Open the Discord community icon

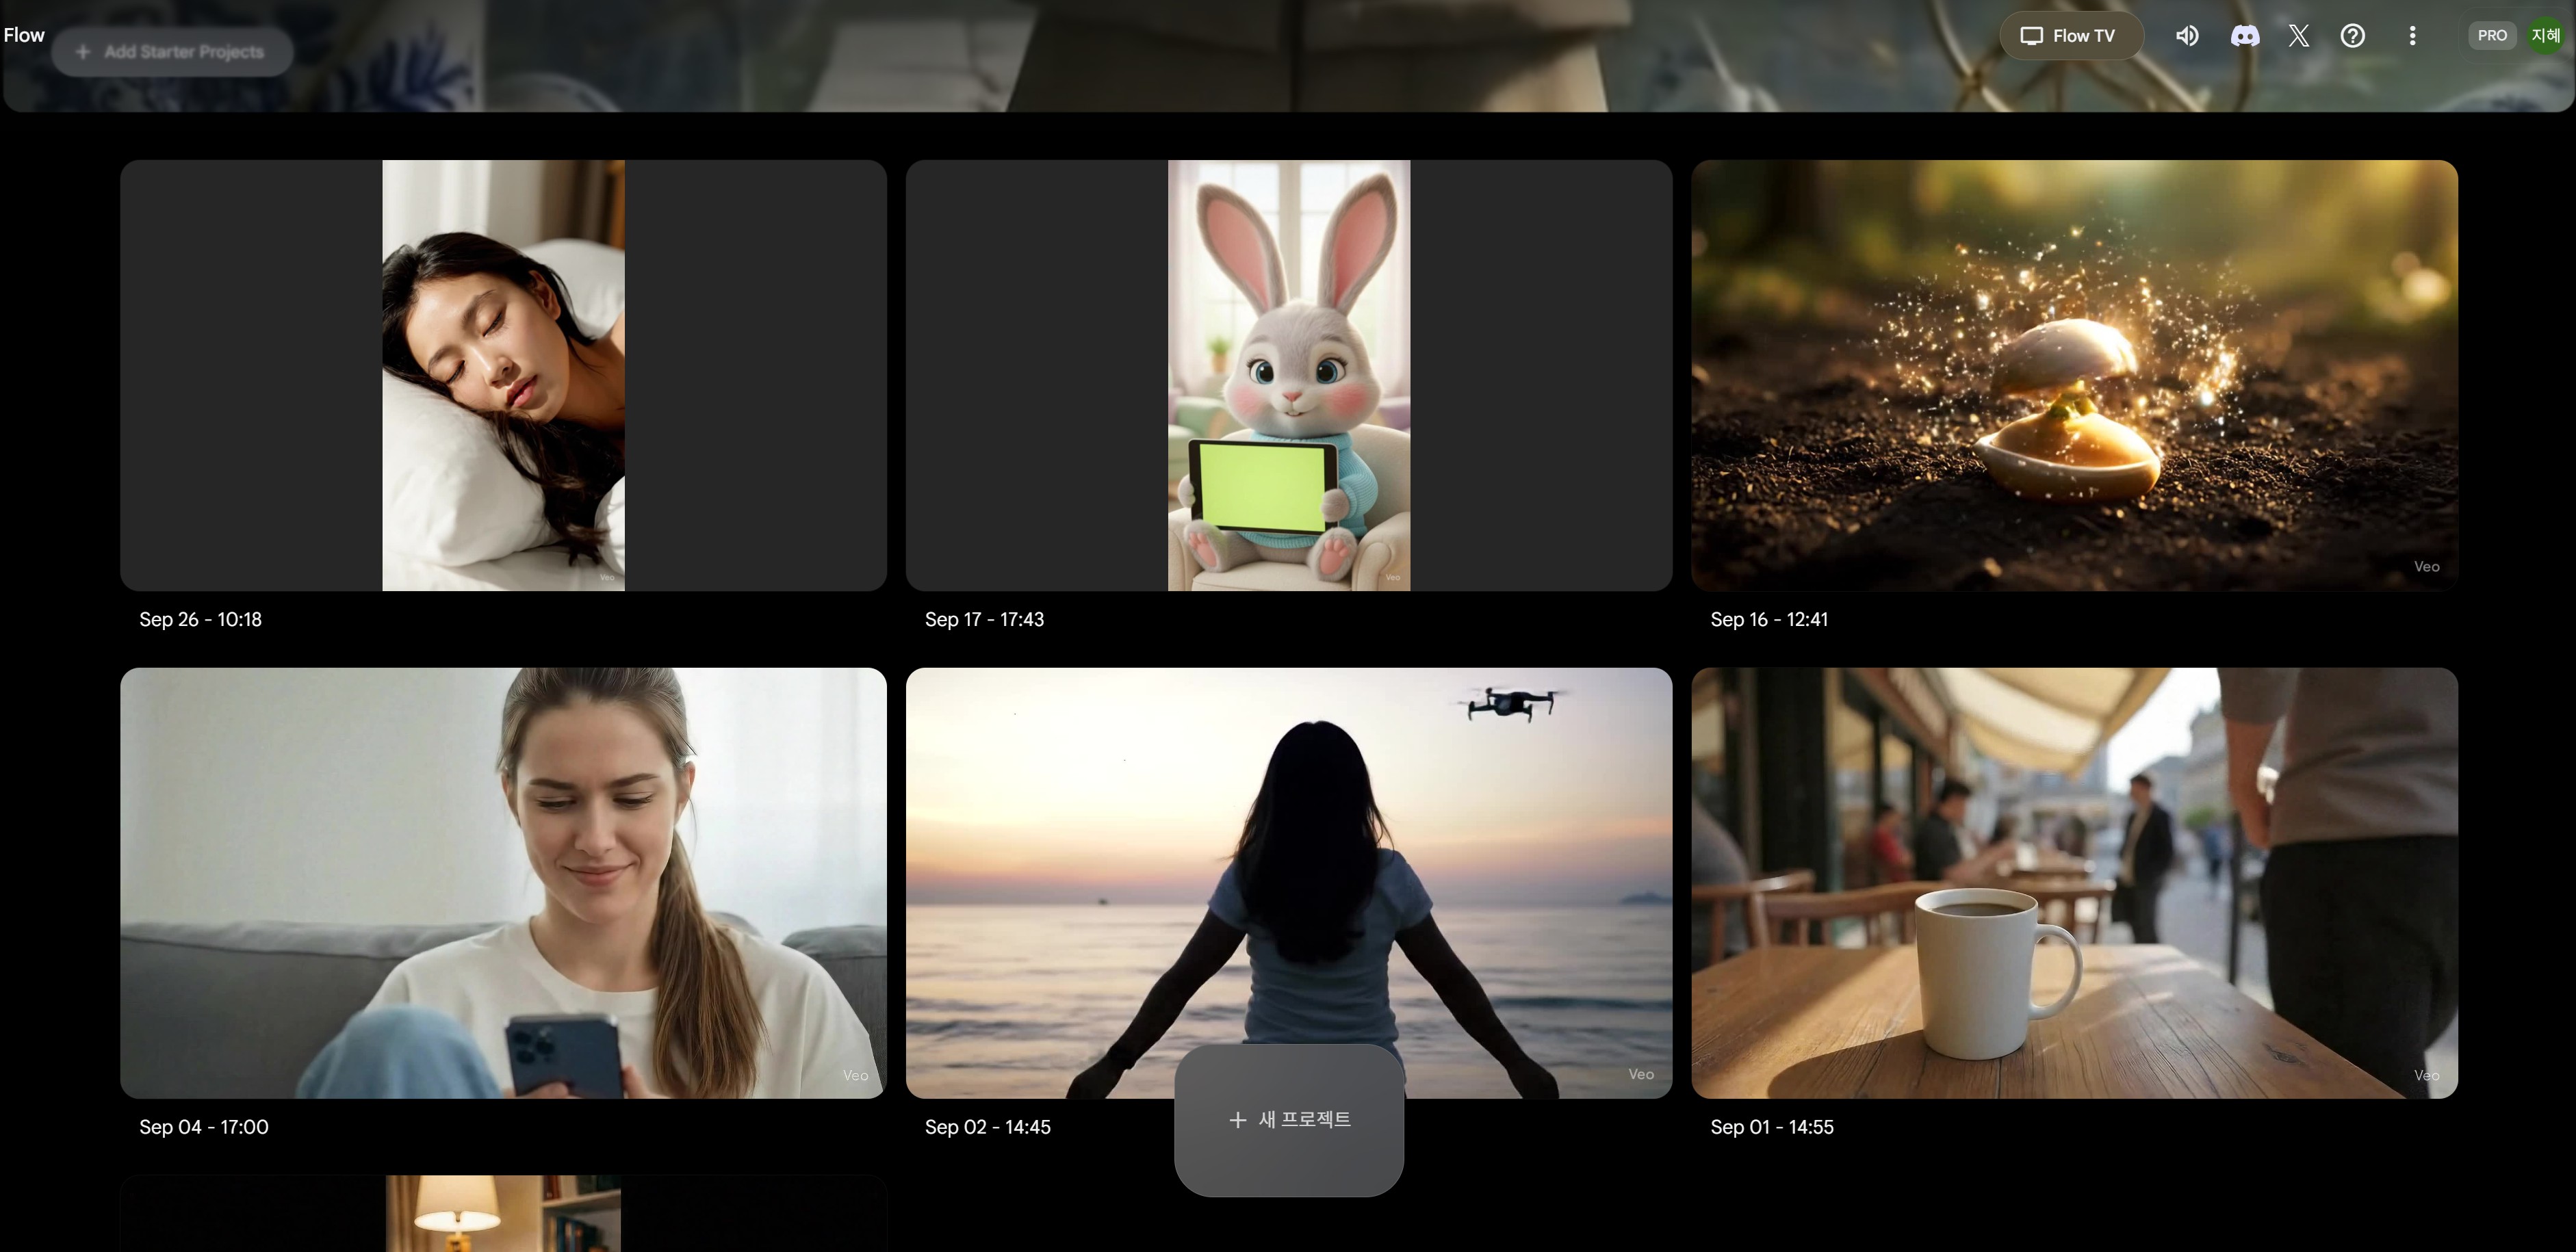click(2244, 36)
